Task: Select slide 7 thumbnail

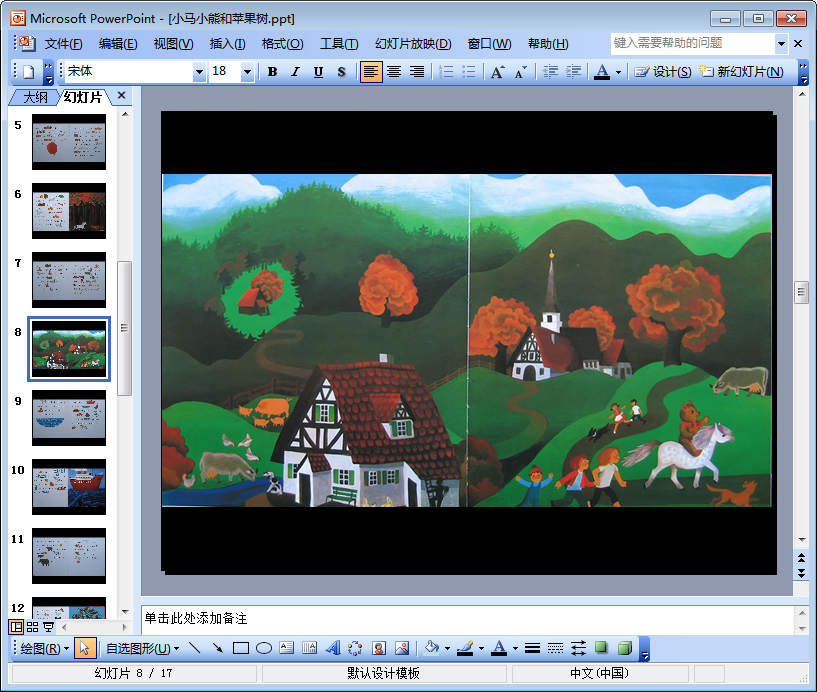Action: [x=69, y=280]
